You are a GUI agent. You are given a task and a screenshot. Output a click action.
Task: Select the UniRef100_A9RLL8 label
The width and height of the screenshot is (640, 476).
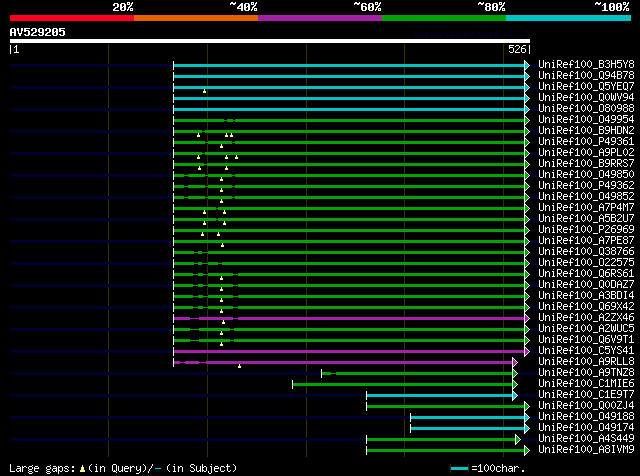(x=586, y=362)
